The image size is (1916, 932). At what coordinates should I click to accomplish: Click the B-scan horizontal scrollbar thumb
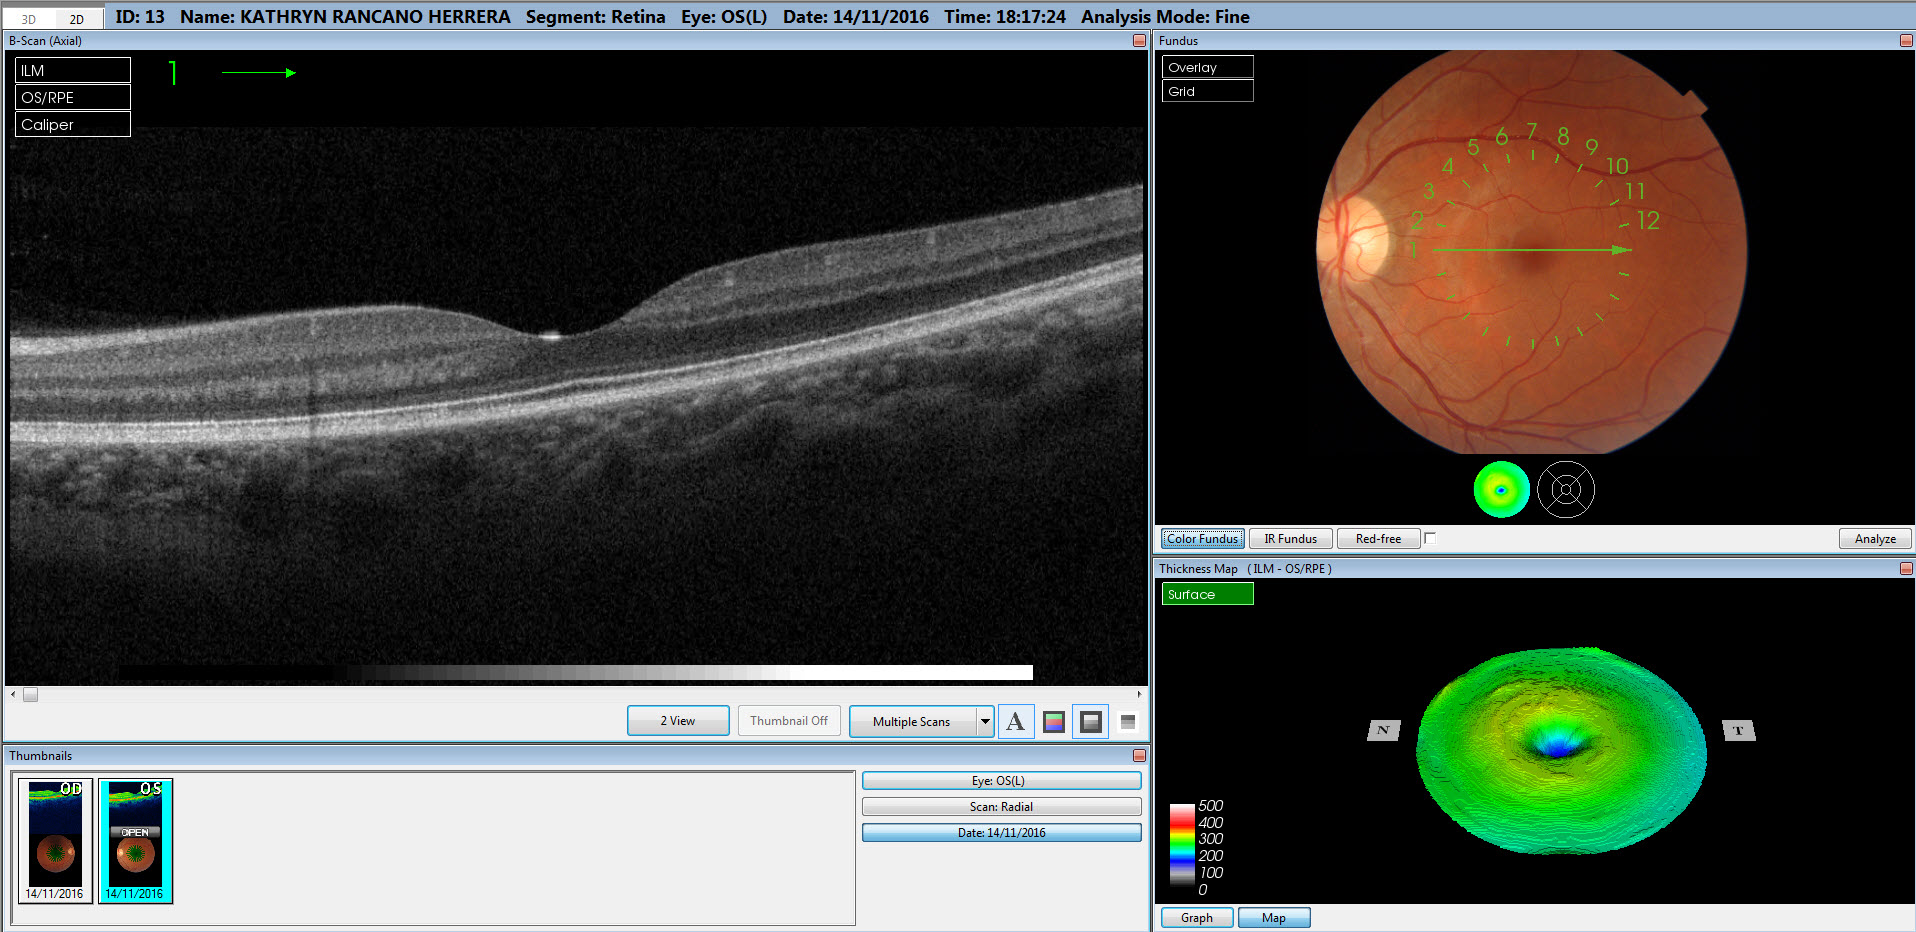[31, 694]
